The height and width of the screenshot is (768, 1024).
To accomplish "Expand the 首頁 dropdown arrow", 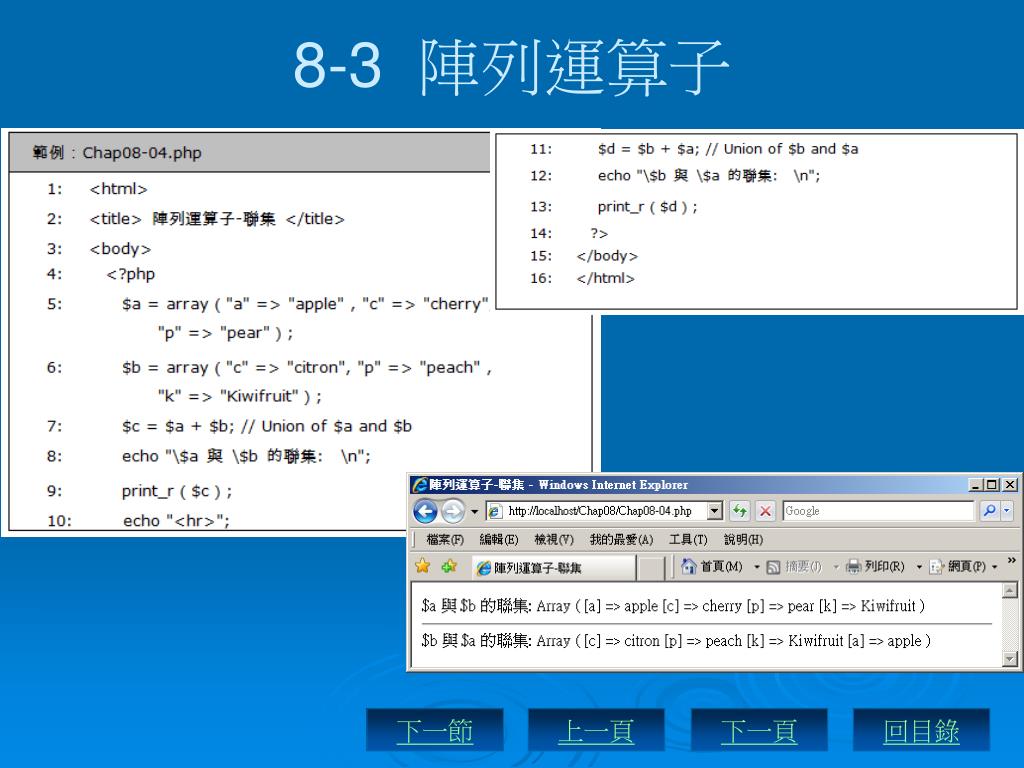I will pos(757,567).
